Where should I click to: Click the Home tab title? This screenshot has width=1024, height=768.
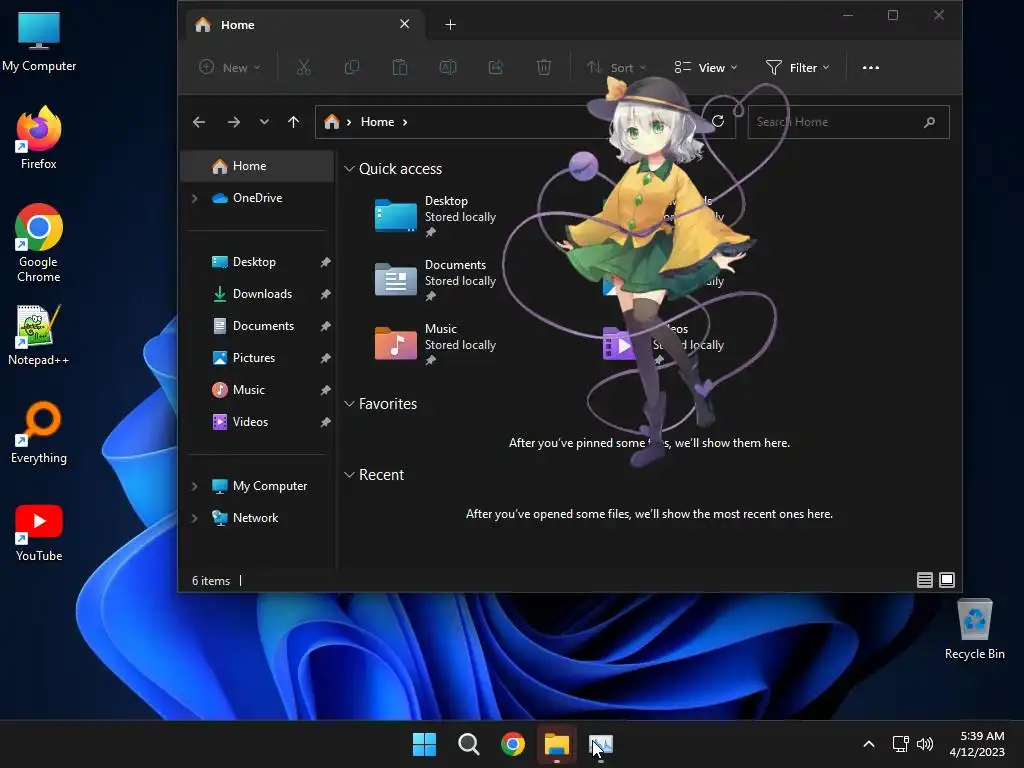point(238,25)
